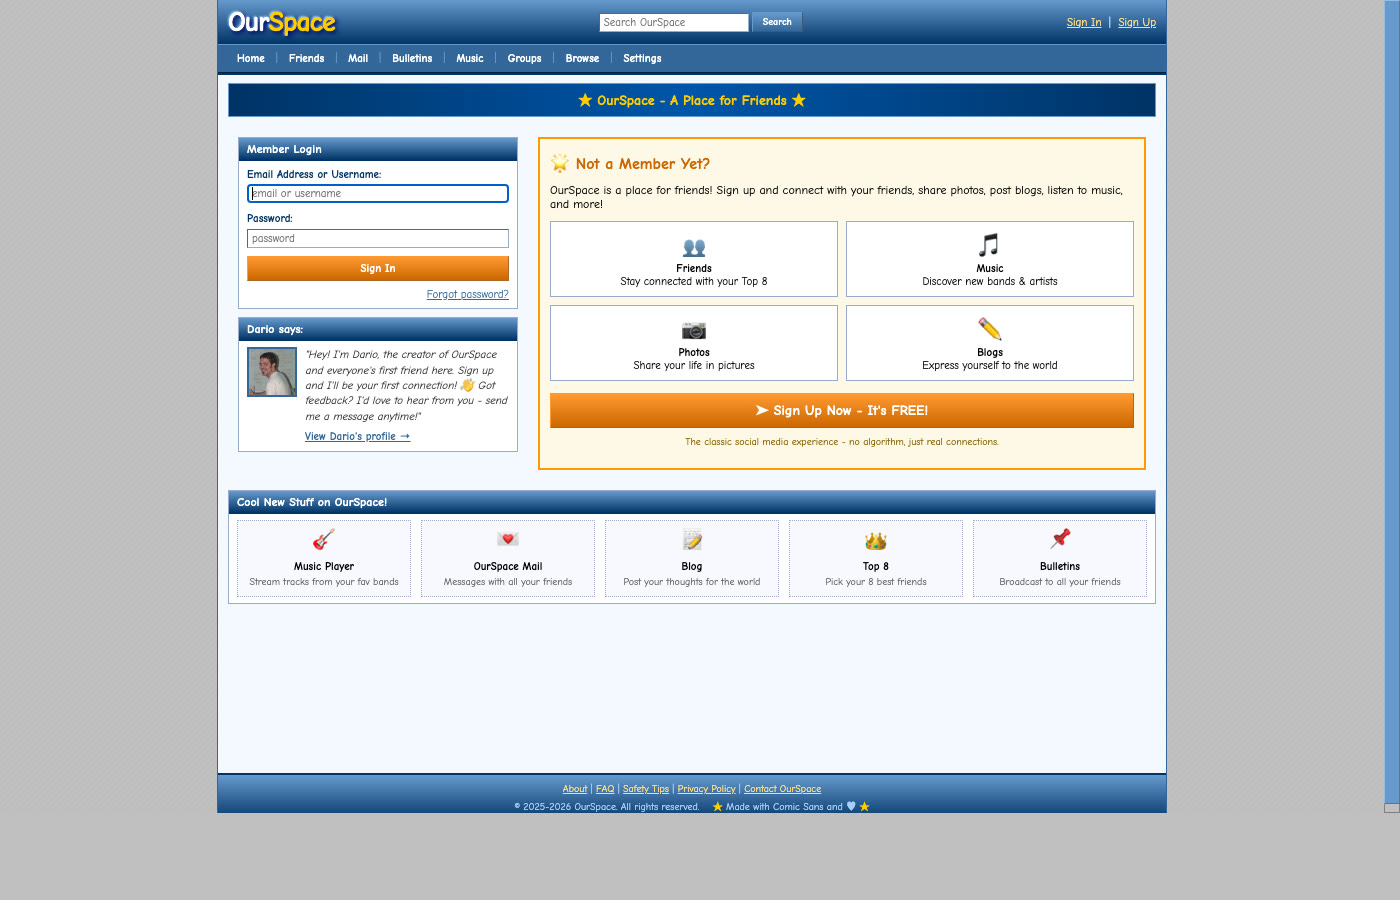Follow the View Dario's profile link
This screenshot has height=900, width=1400.
pyautogui.click(x=357, y=437)
